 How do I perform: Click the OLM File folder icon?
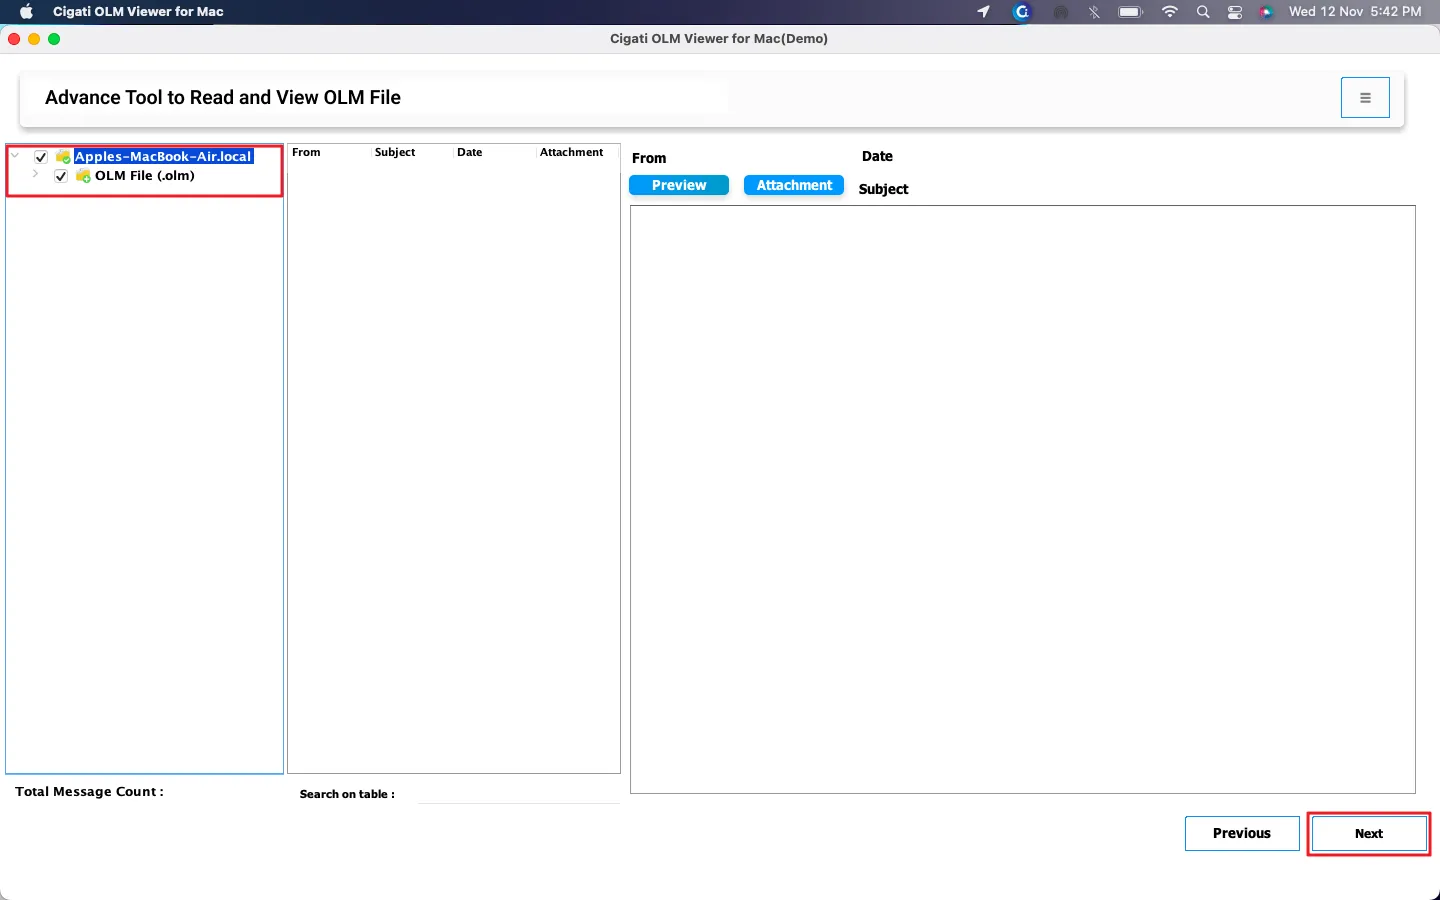[83, 176]
